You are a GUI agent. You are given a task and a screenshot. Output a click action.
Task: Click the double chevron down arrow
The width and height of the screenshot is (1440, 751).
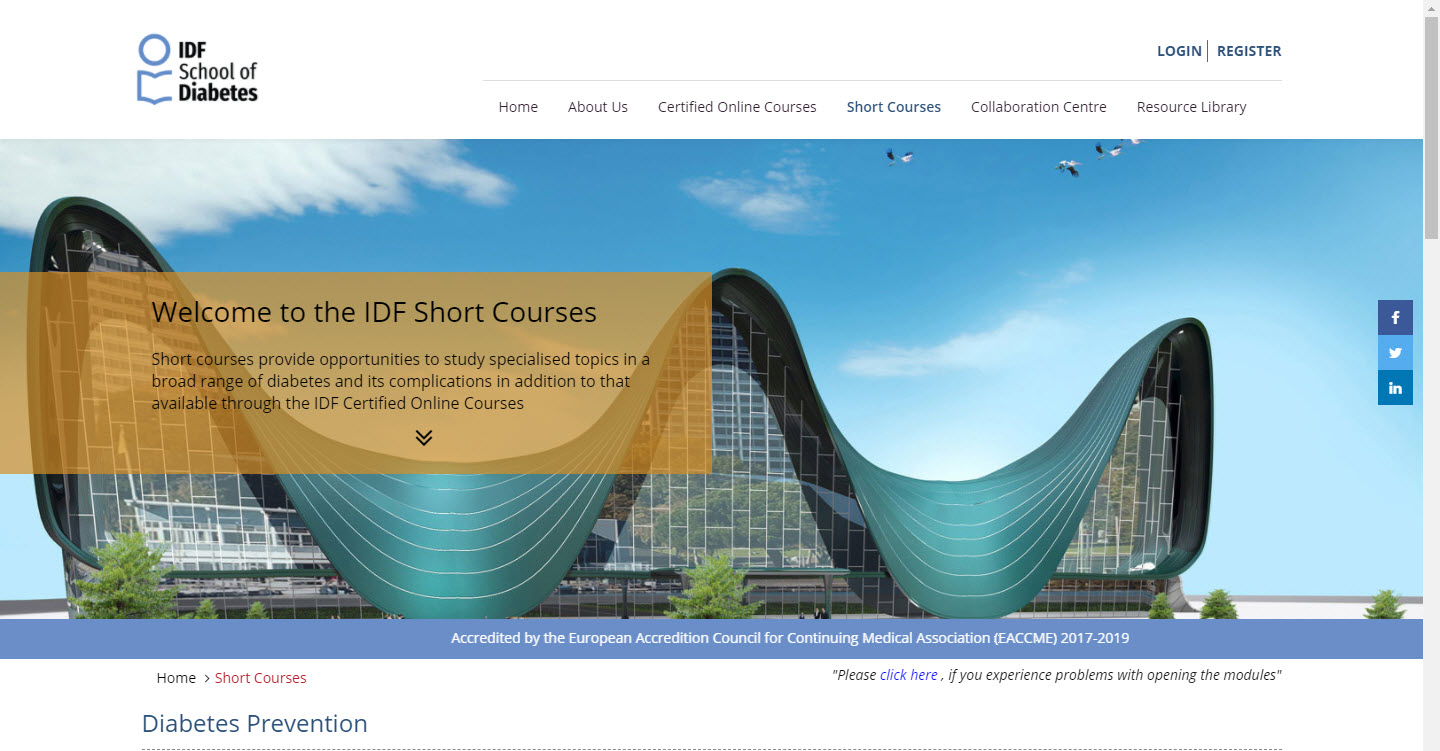click(x=424, y=438)
